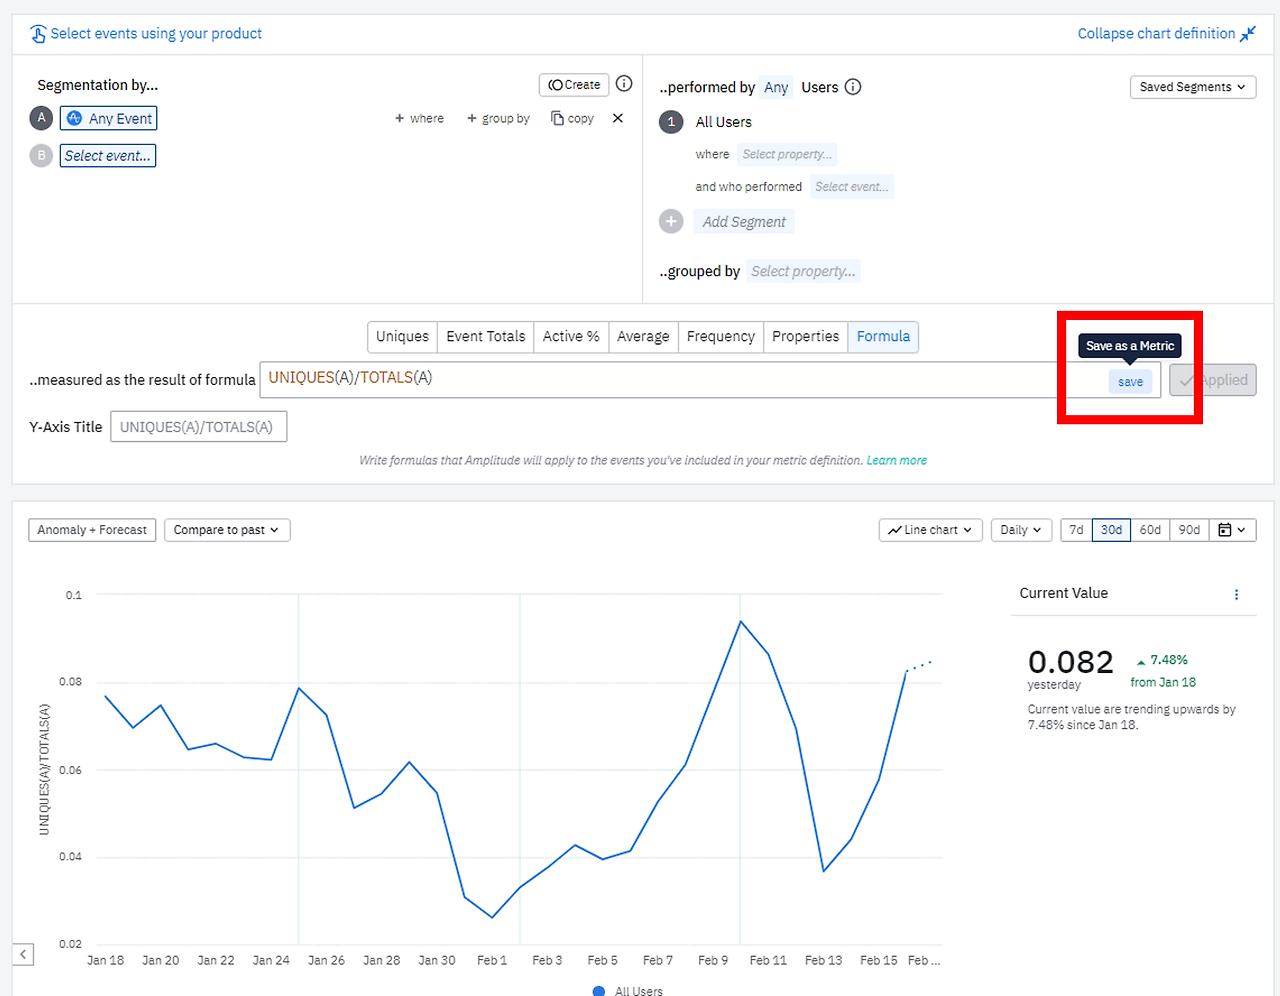This screenshot has height=996, width=1280.
Task: Click the segment number 1 badge
Action: pos(671,122)
